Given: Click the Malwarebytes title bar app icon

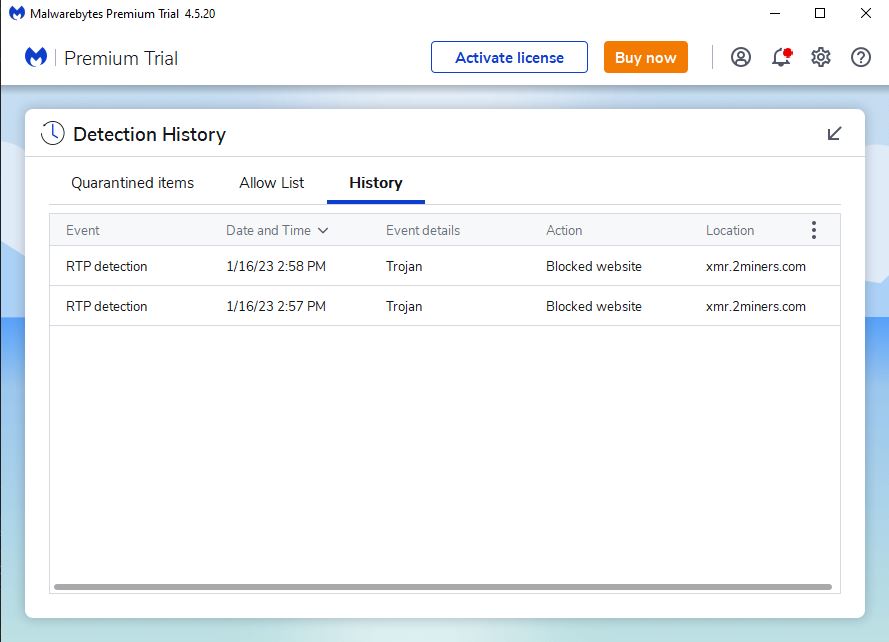Looking at the screenshot, I should 17,13.
